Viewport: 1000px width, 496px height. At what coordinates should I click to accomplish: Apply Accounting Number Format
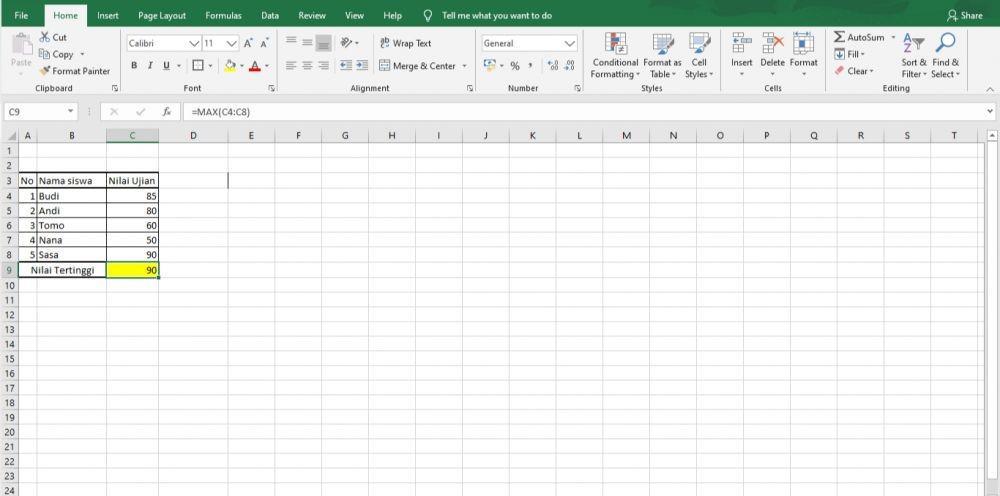tap(489, 66)
